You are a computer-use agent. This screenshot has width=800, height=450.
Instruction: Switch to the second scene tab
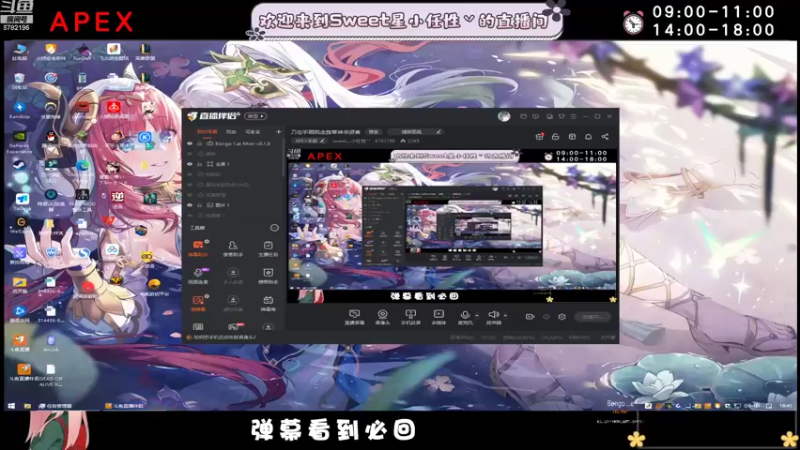click(x=231, y=132)
